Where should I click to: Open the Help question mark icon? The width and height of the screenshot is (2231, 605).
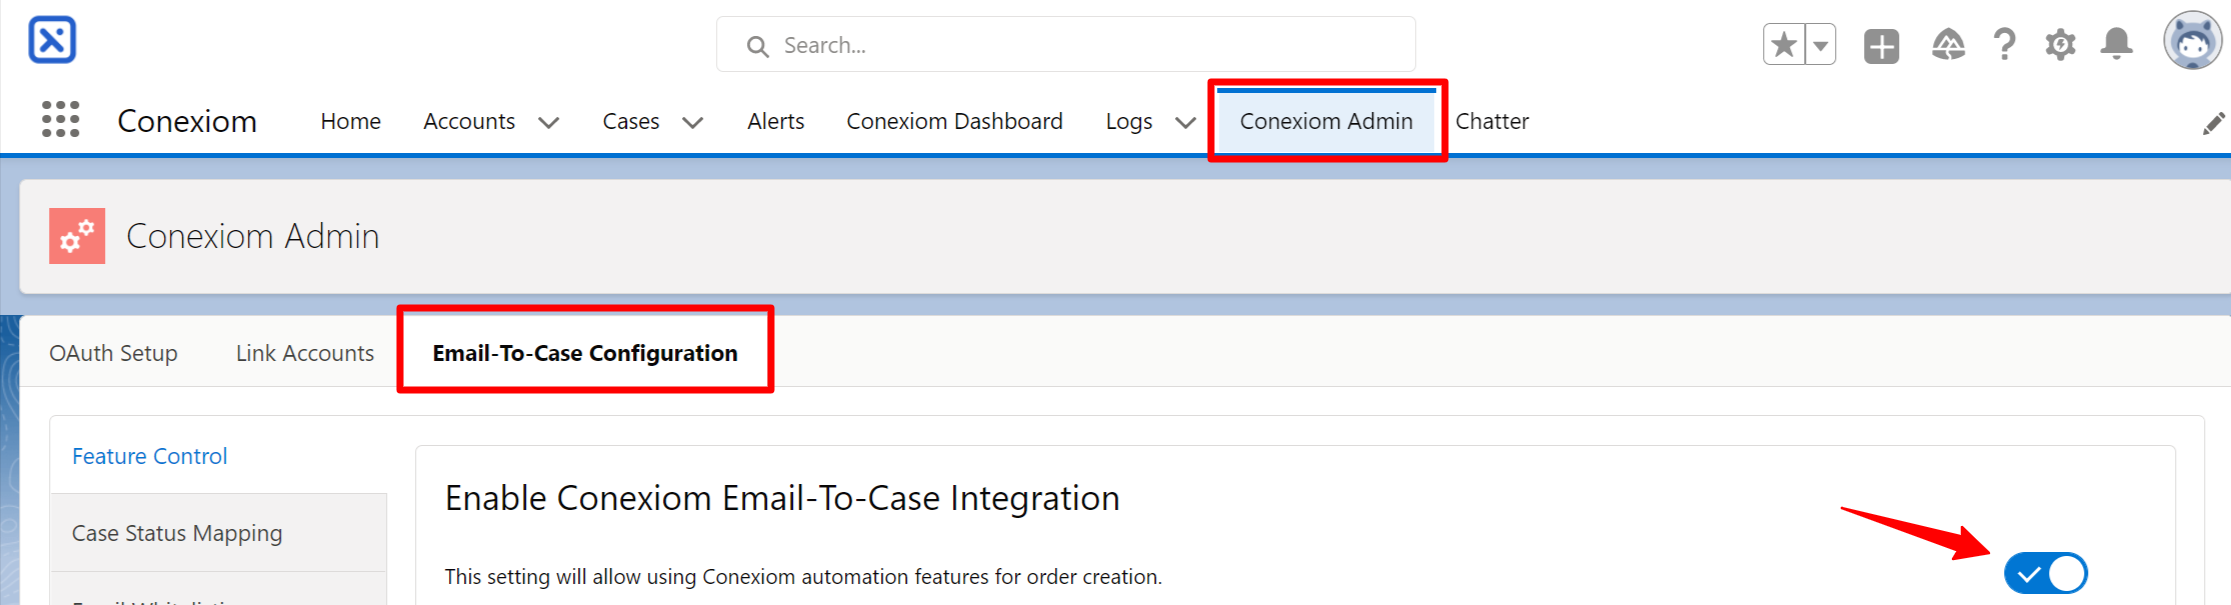tap(2004, 45)
